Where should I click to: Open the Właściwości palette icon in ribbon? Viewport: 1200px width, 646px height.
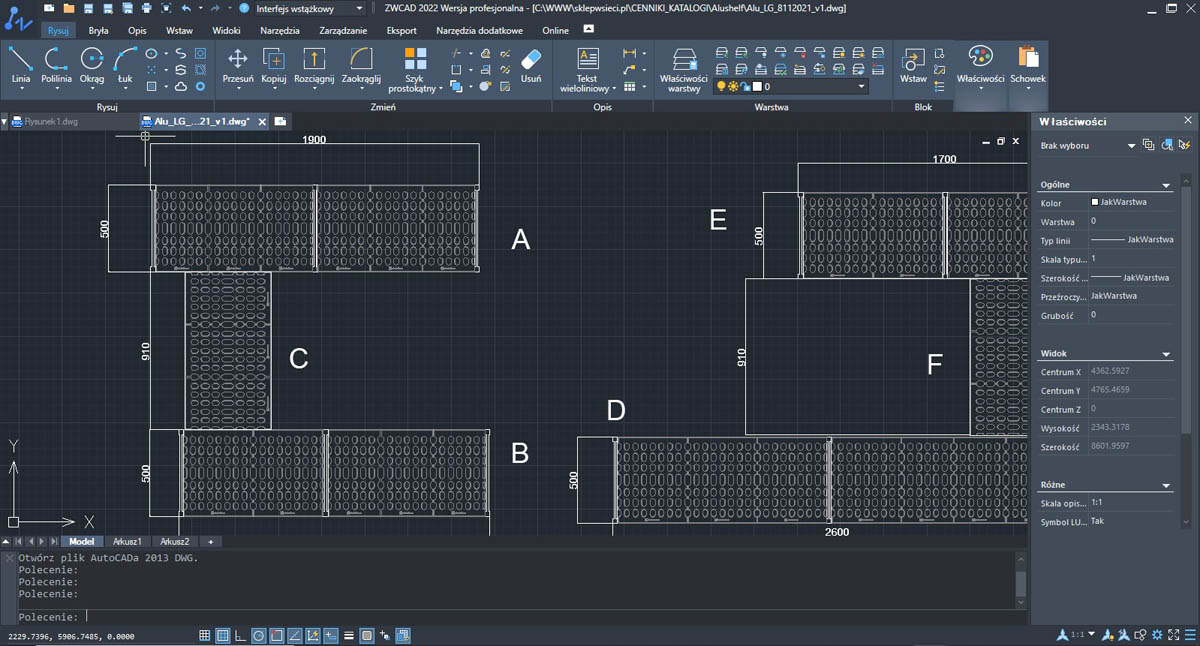[980, 65]
